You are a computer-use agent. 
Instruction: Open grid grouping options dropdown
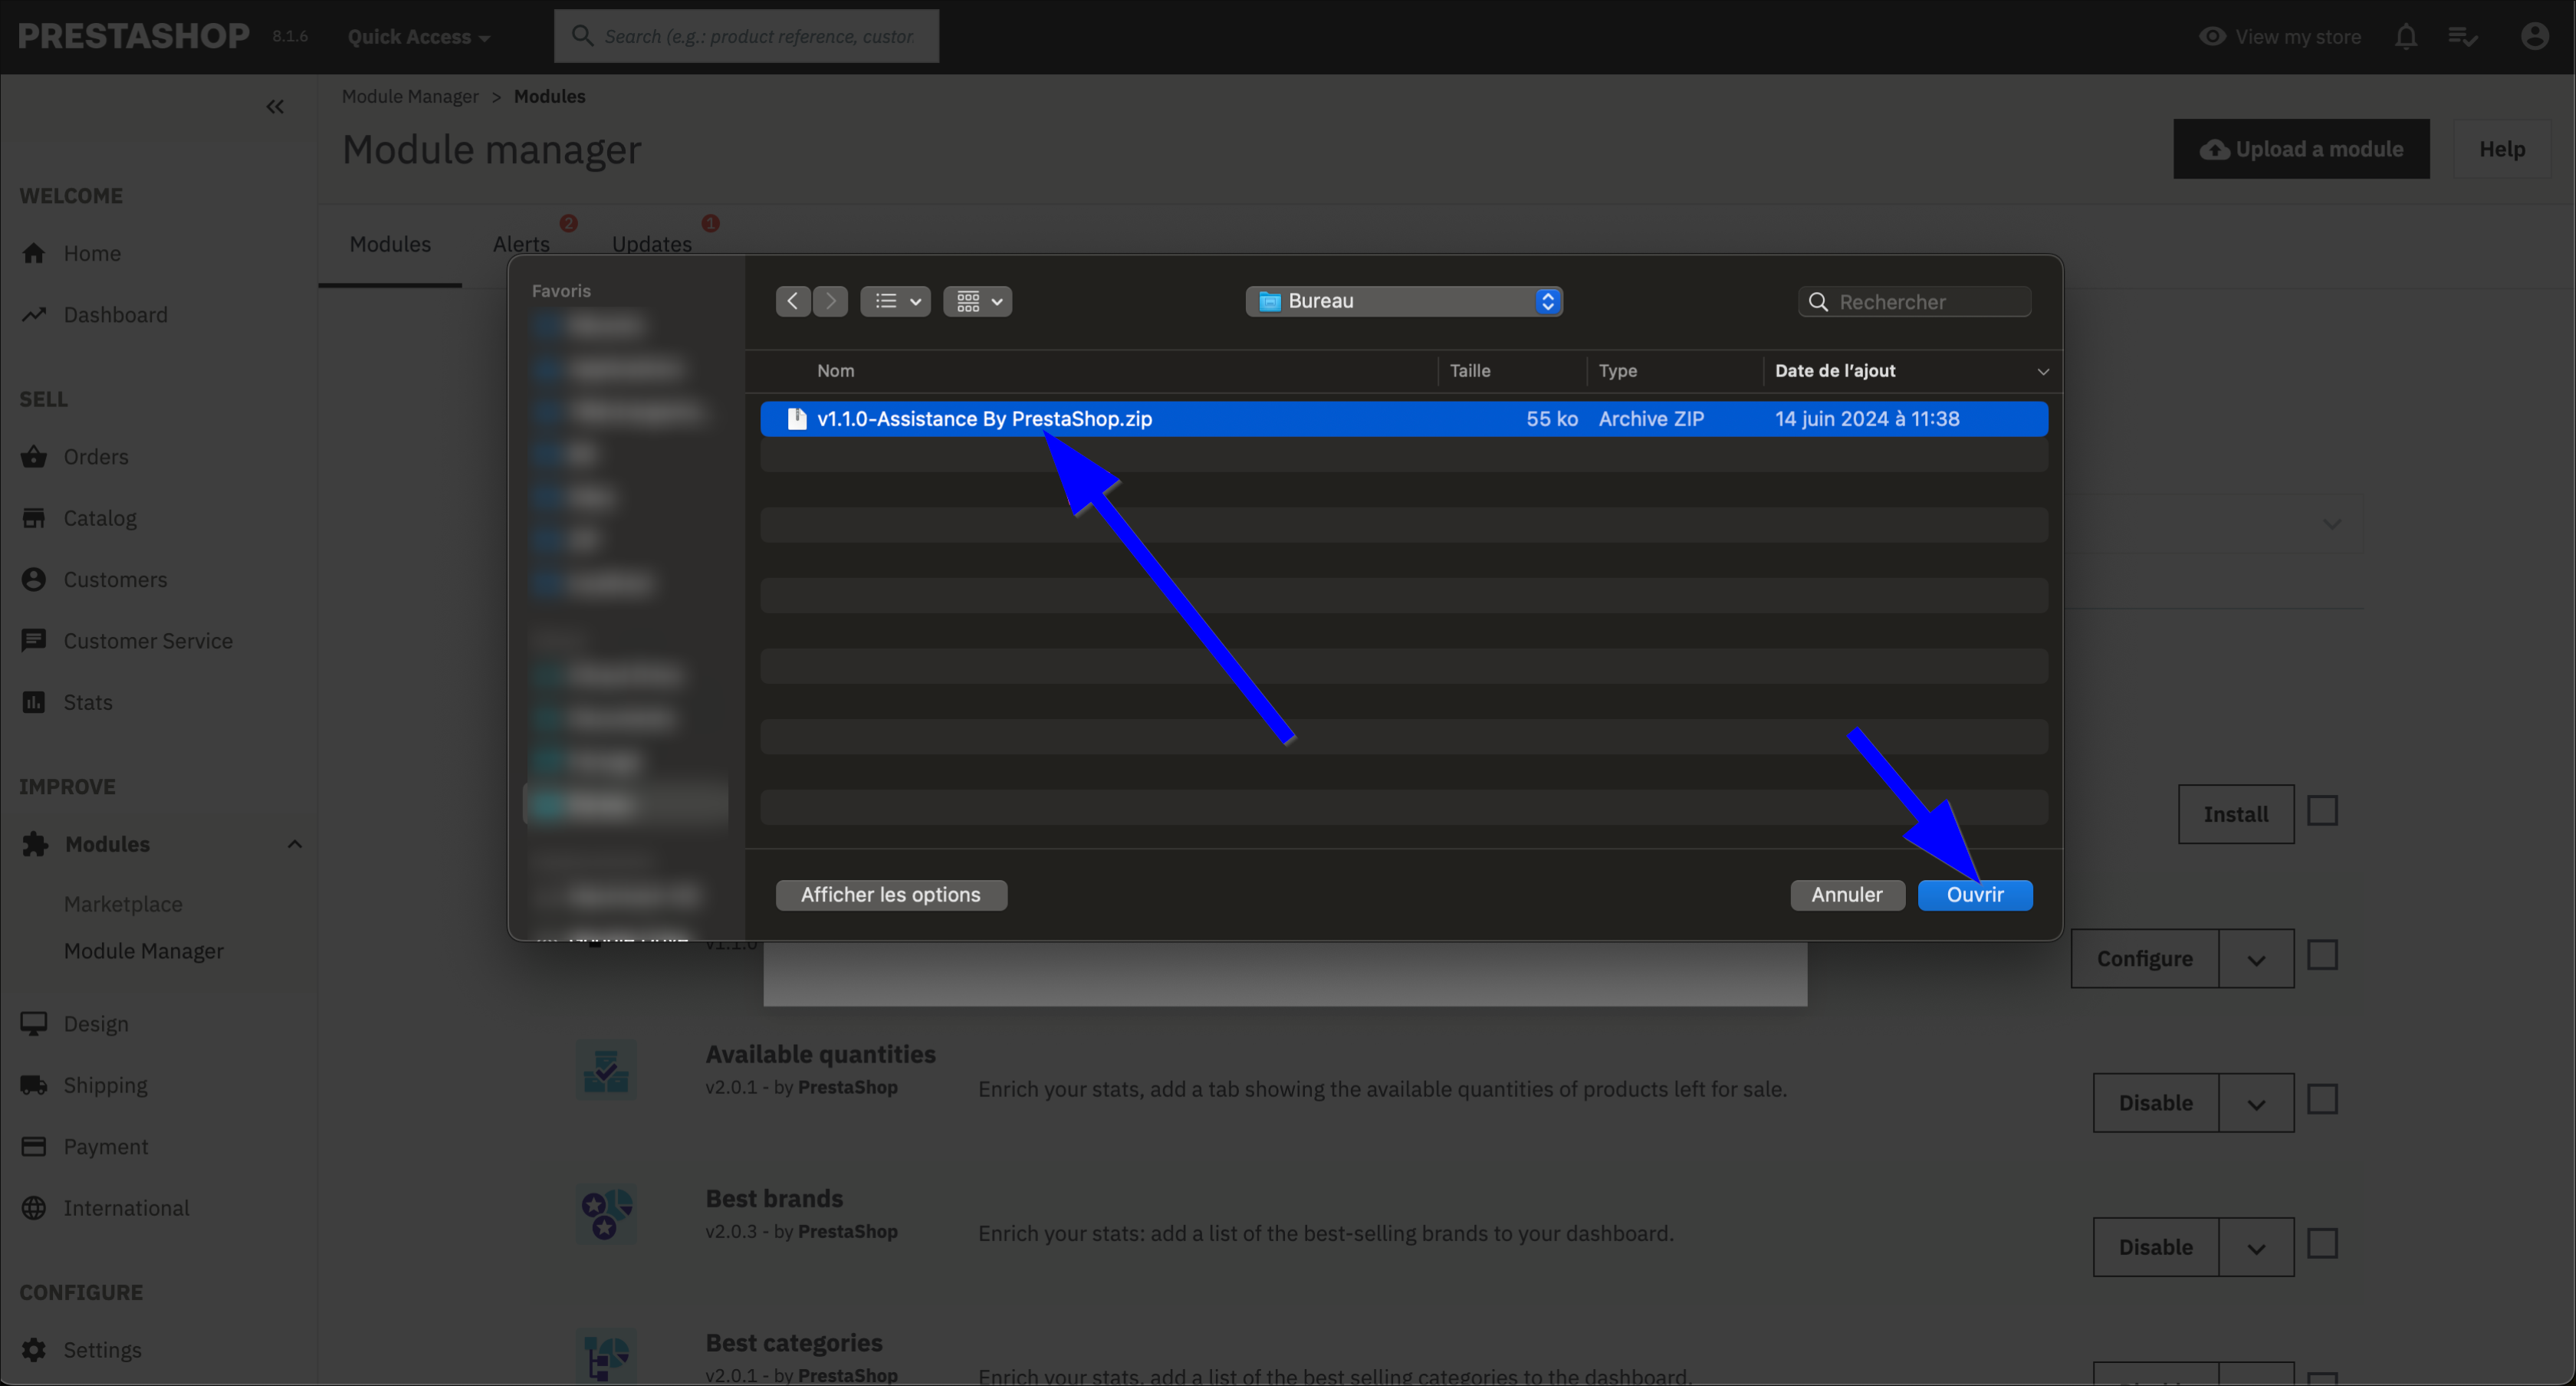tap(977, 301)
